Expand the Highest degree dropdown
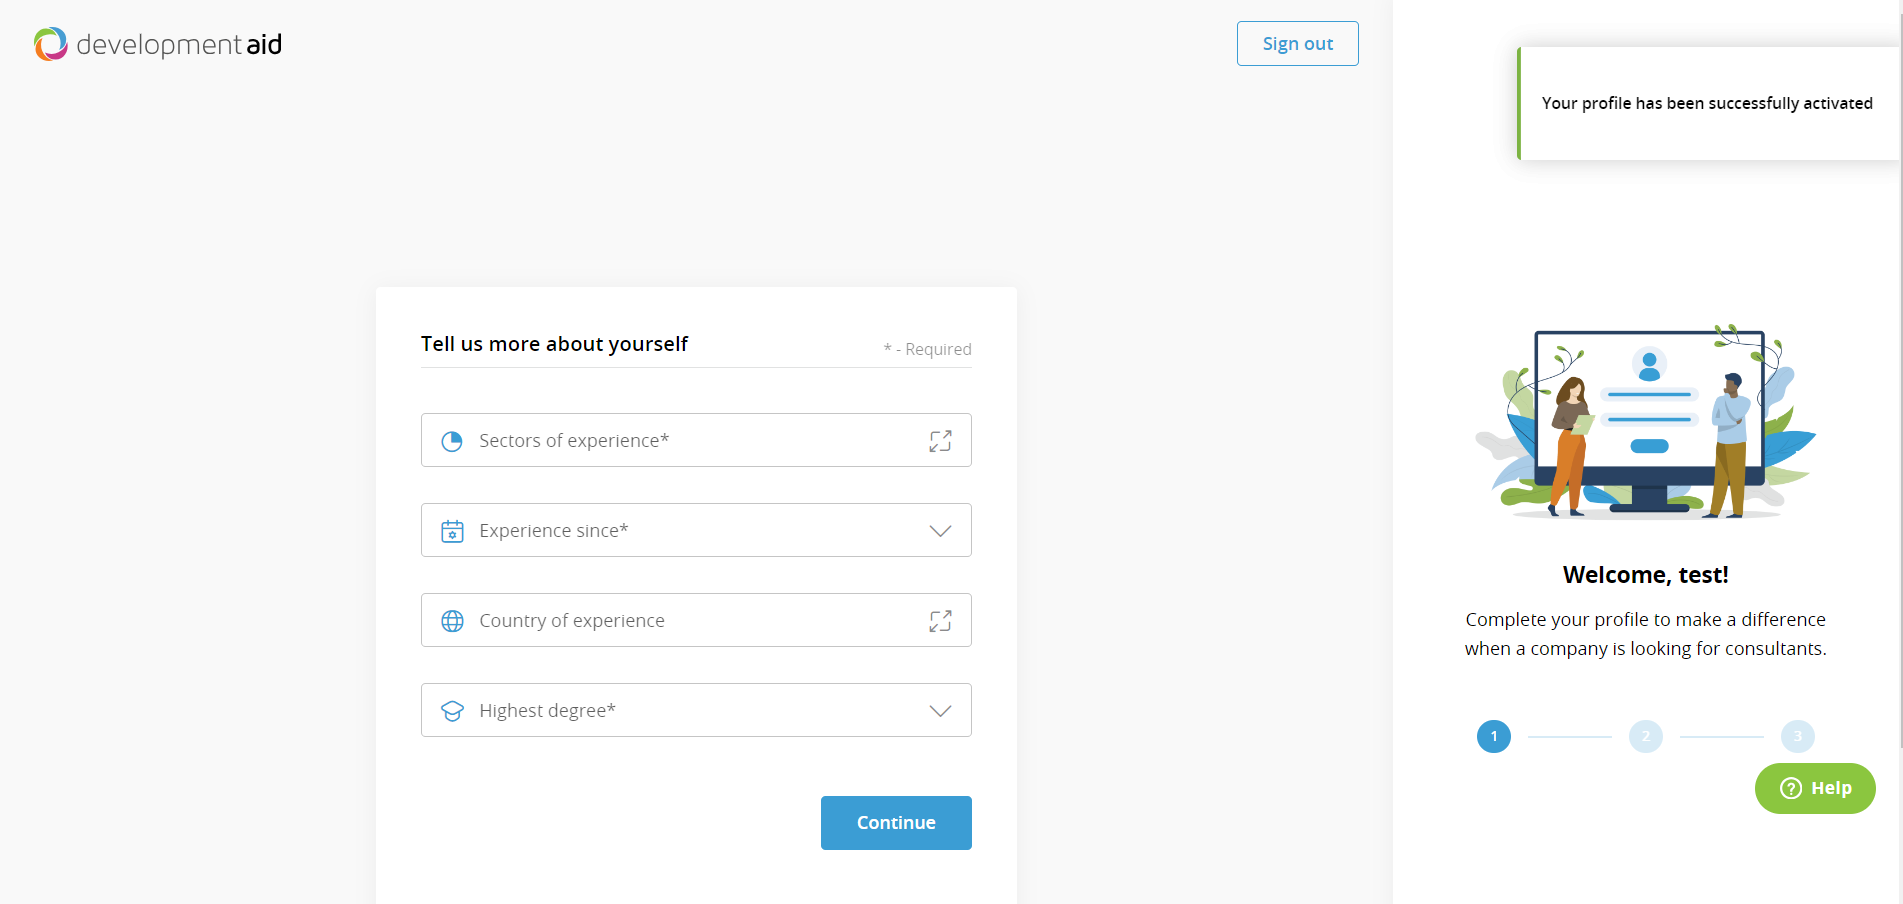The image size is (1903, 904). click(x=939, y=710)
